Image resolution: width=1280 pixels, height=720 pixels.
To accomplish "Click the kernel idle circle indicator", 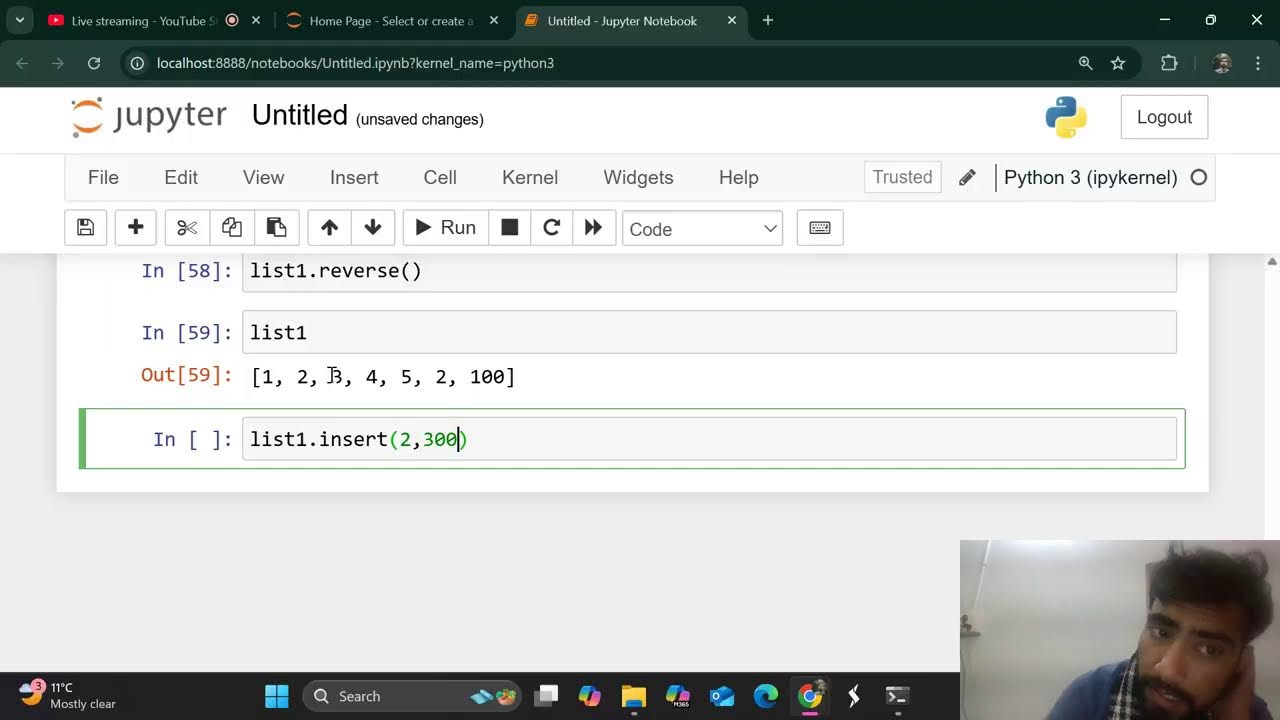I will (x=1199, y=178).
